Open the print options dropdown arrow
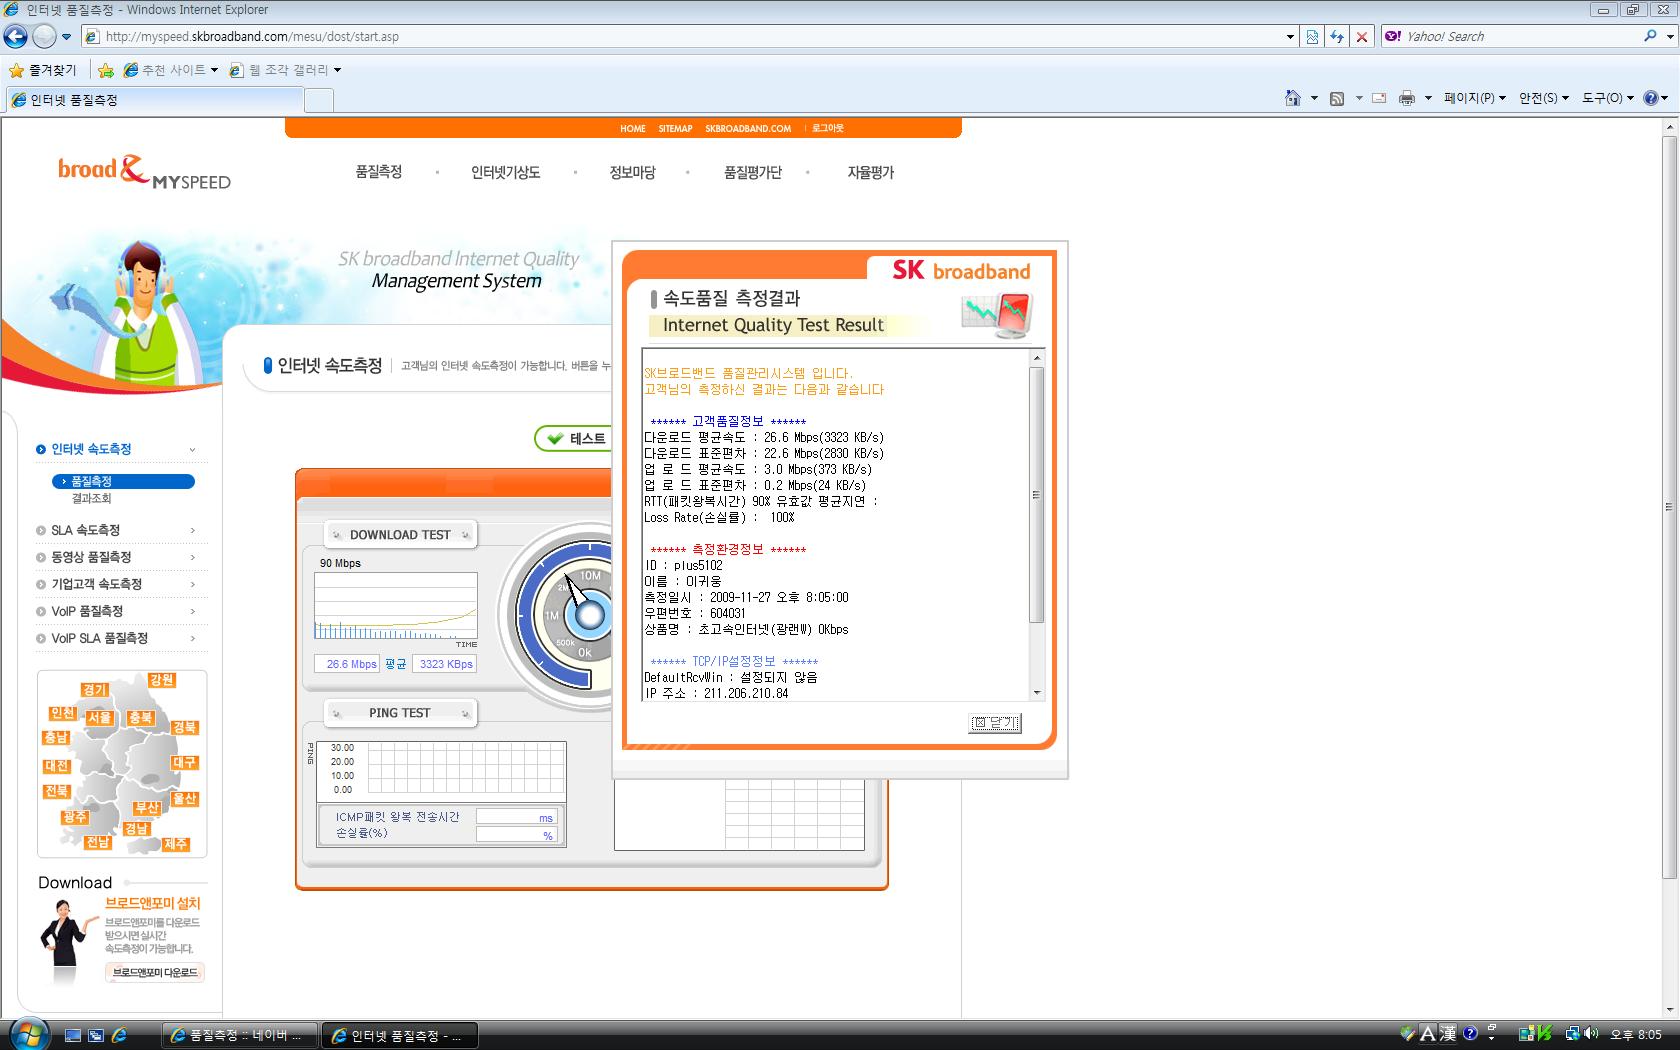This screenshot has width=1680, height=1050. 1428,98
